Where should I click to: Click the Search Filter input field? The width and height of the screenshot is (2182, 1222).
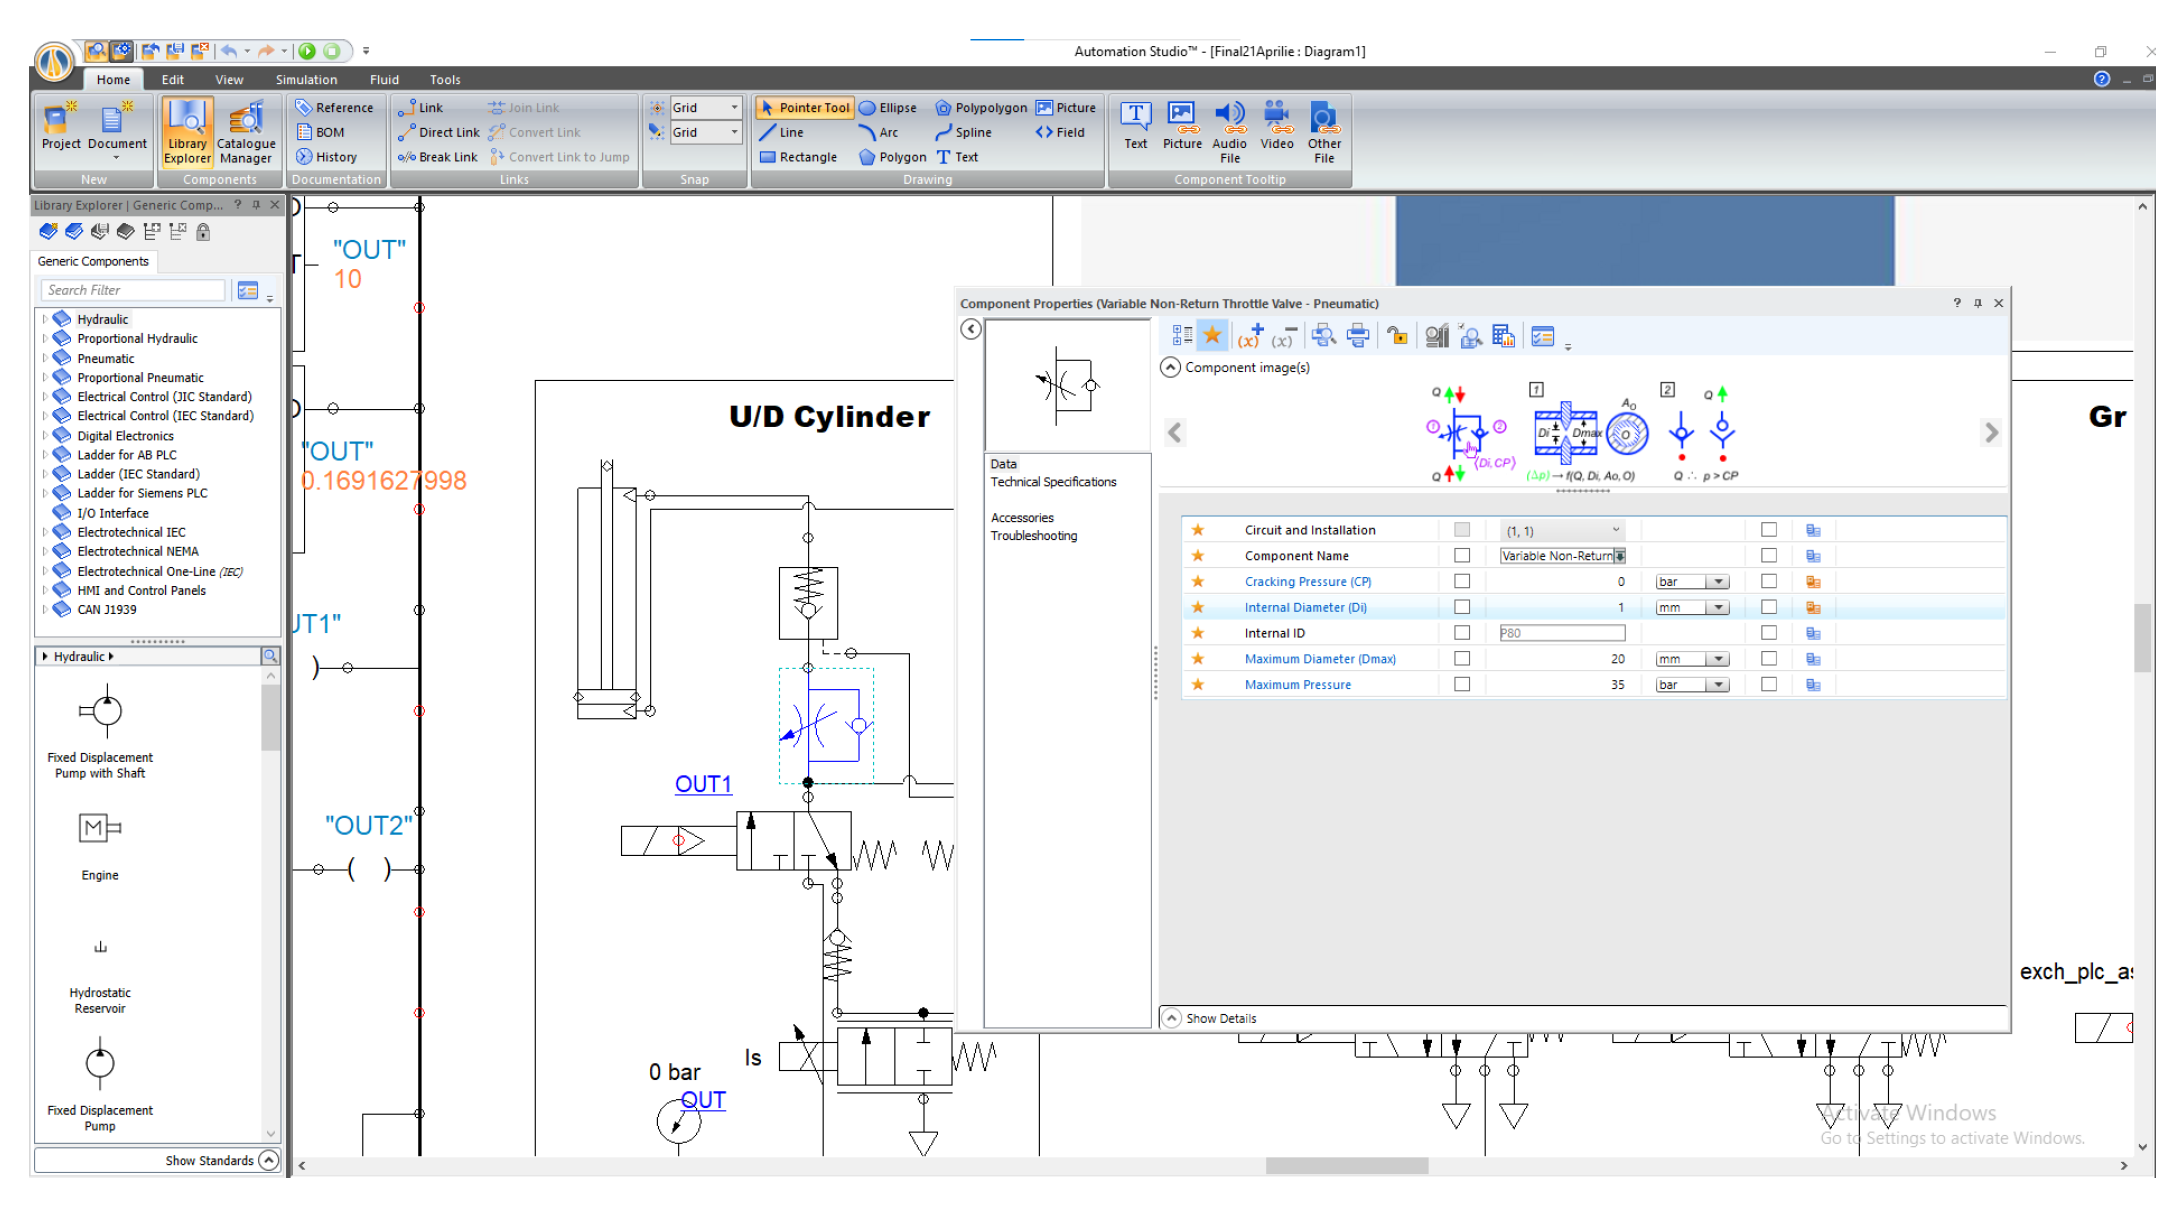(x=132, y=290)
